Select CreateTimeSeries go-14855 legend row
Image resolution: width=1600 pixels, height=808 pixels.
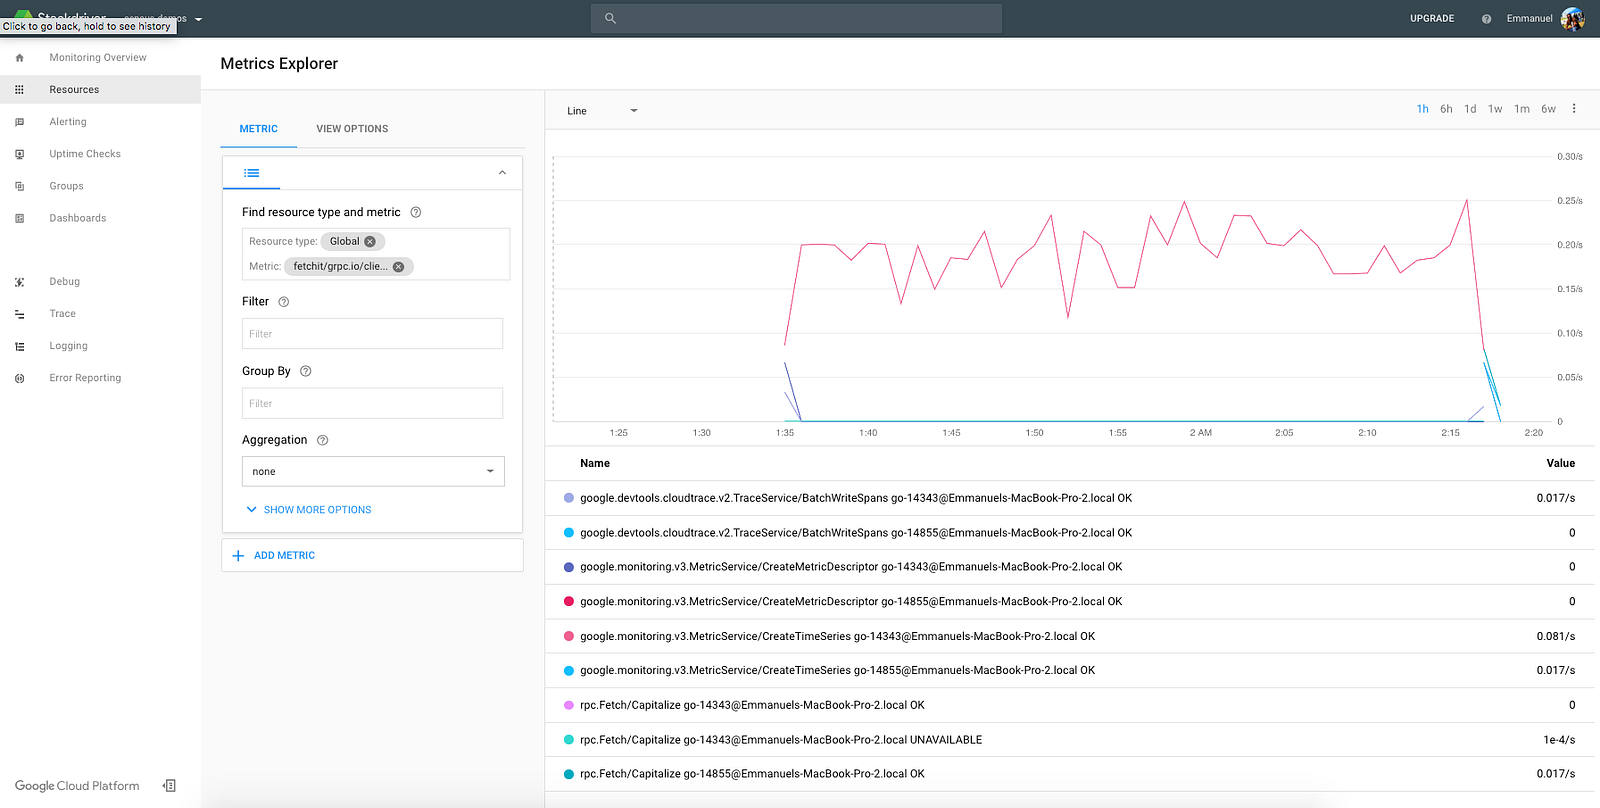pyautogui.click(x=1070, y=671)
